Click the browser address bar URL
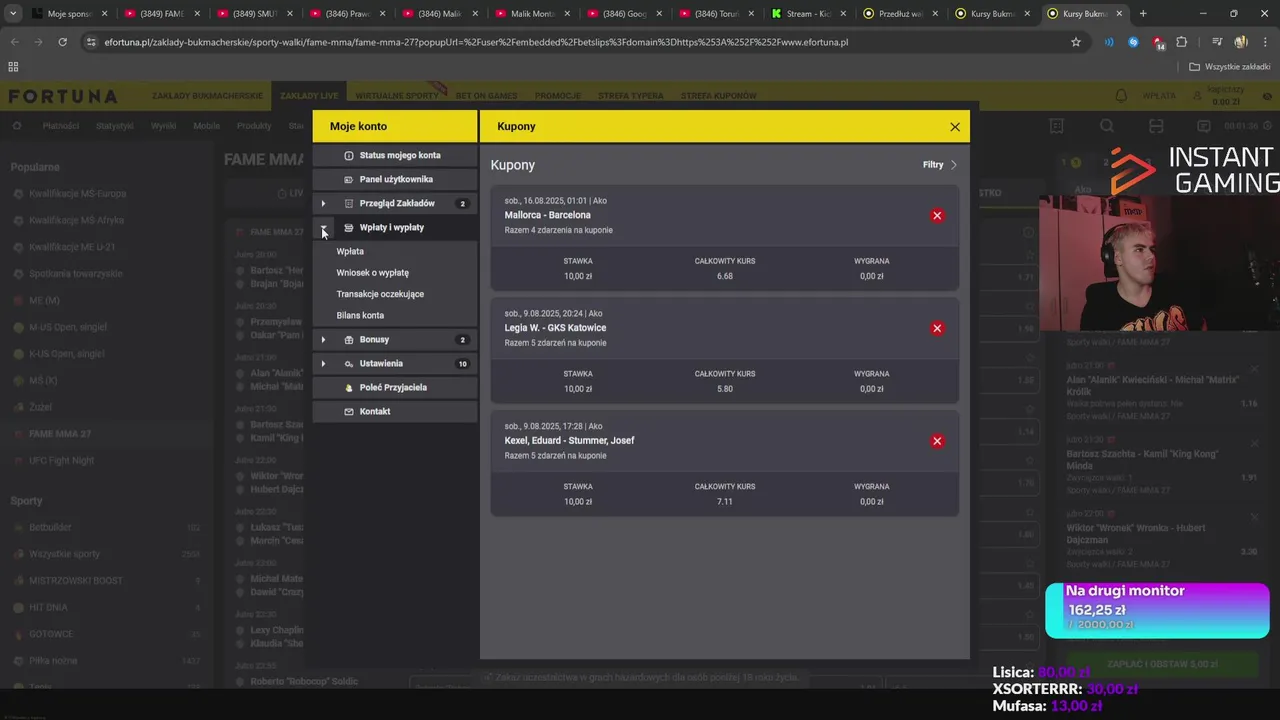 pos(476,42)
